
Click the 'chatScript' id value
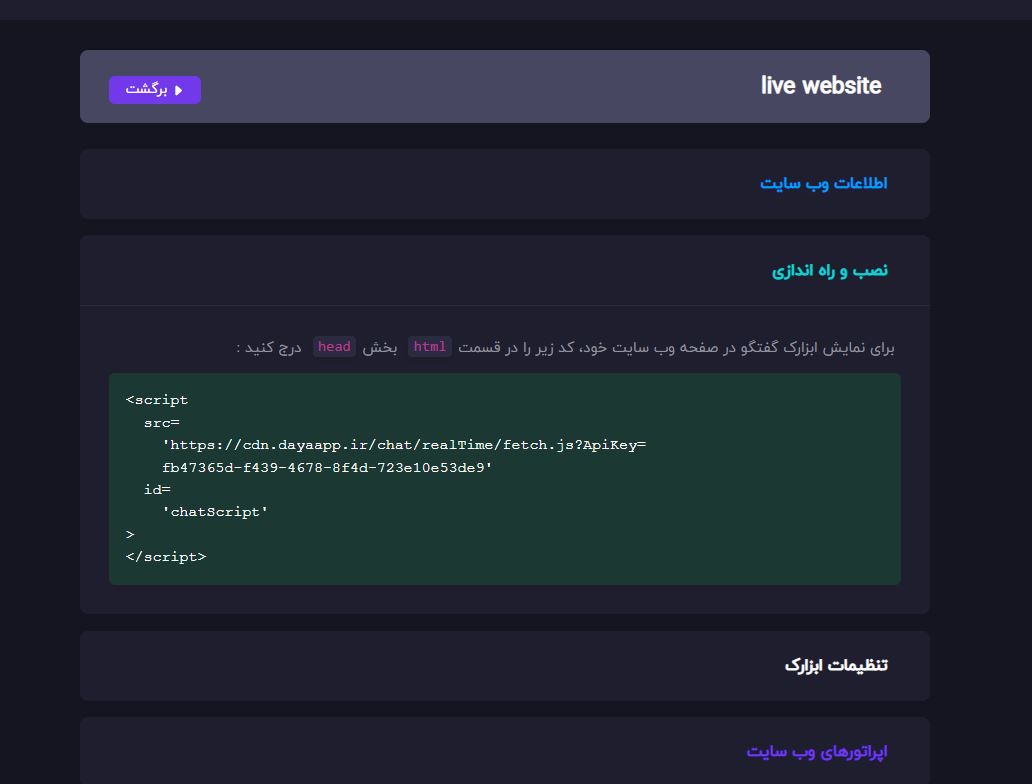point(215,512)
